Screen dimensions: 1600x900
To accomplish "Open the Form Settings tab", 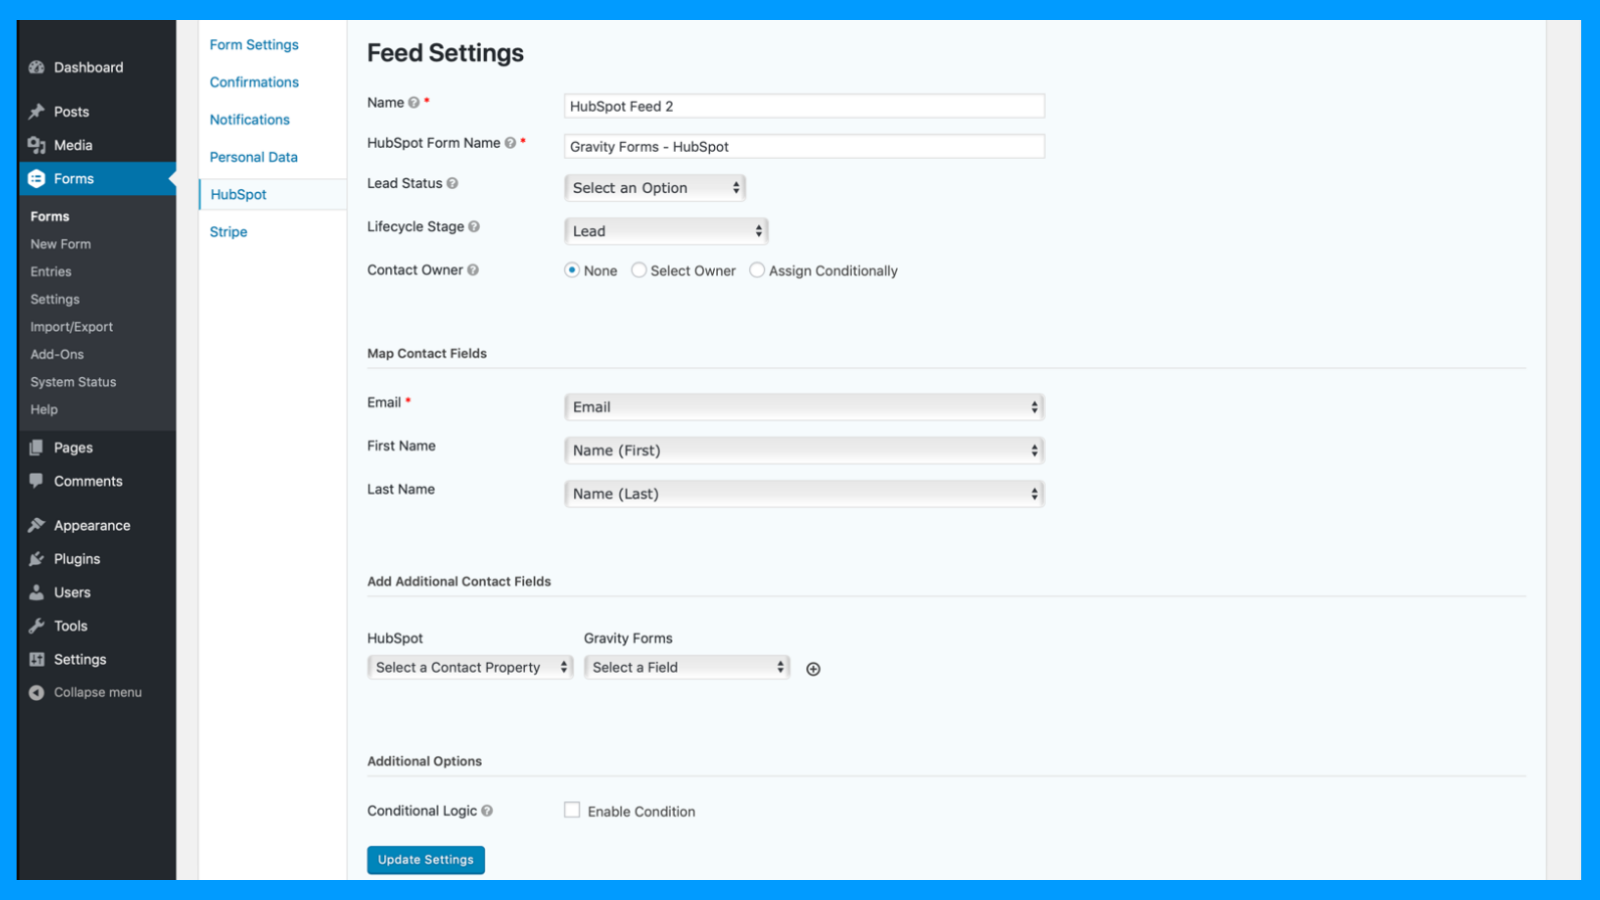I will [254, 45].
